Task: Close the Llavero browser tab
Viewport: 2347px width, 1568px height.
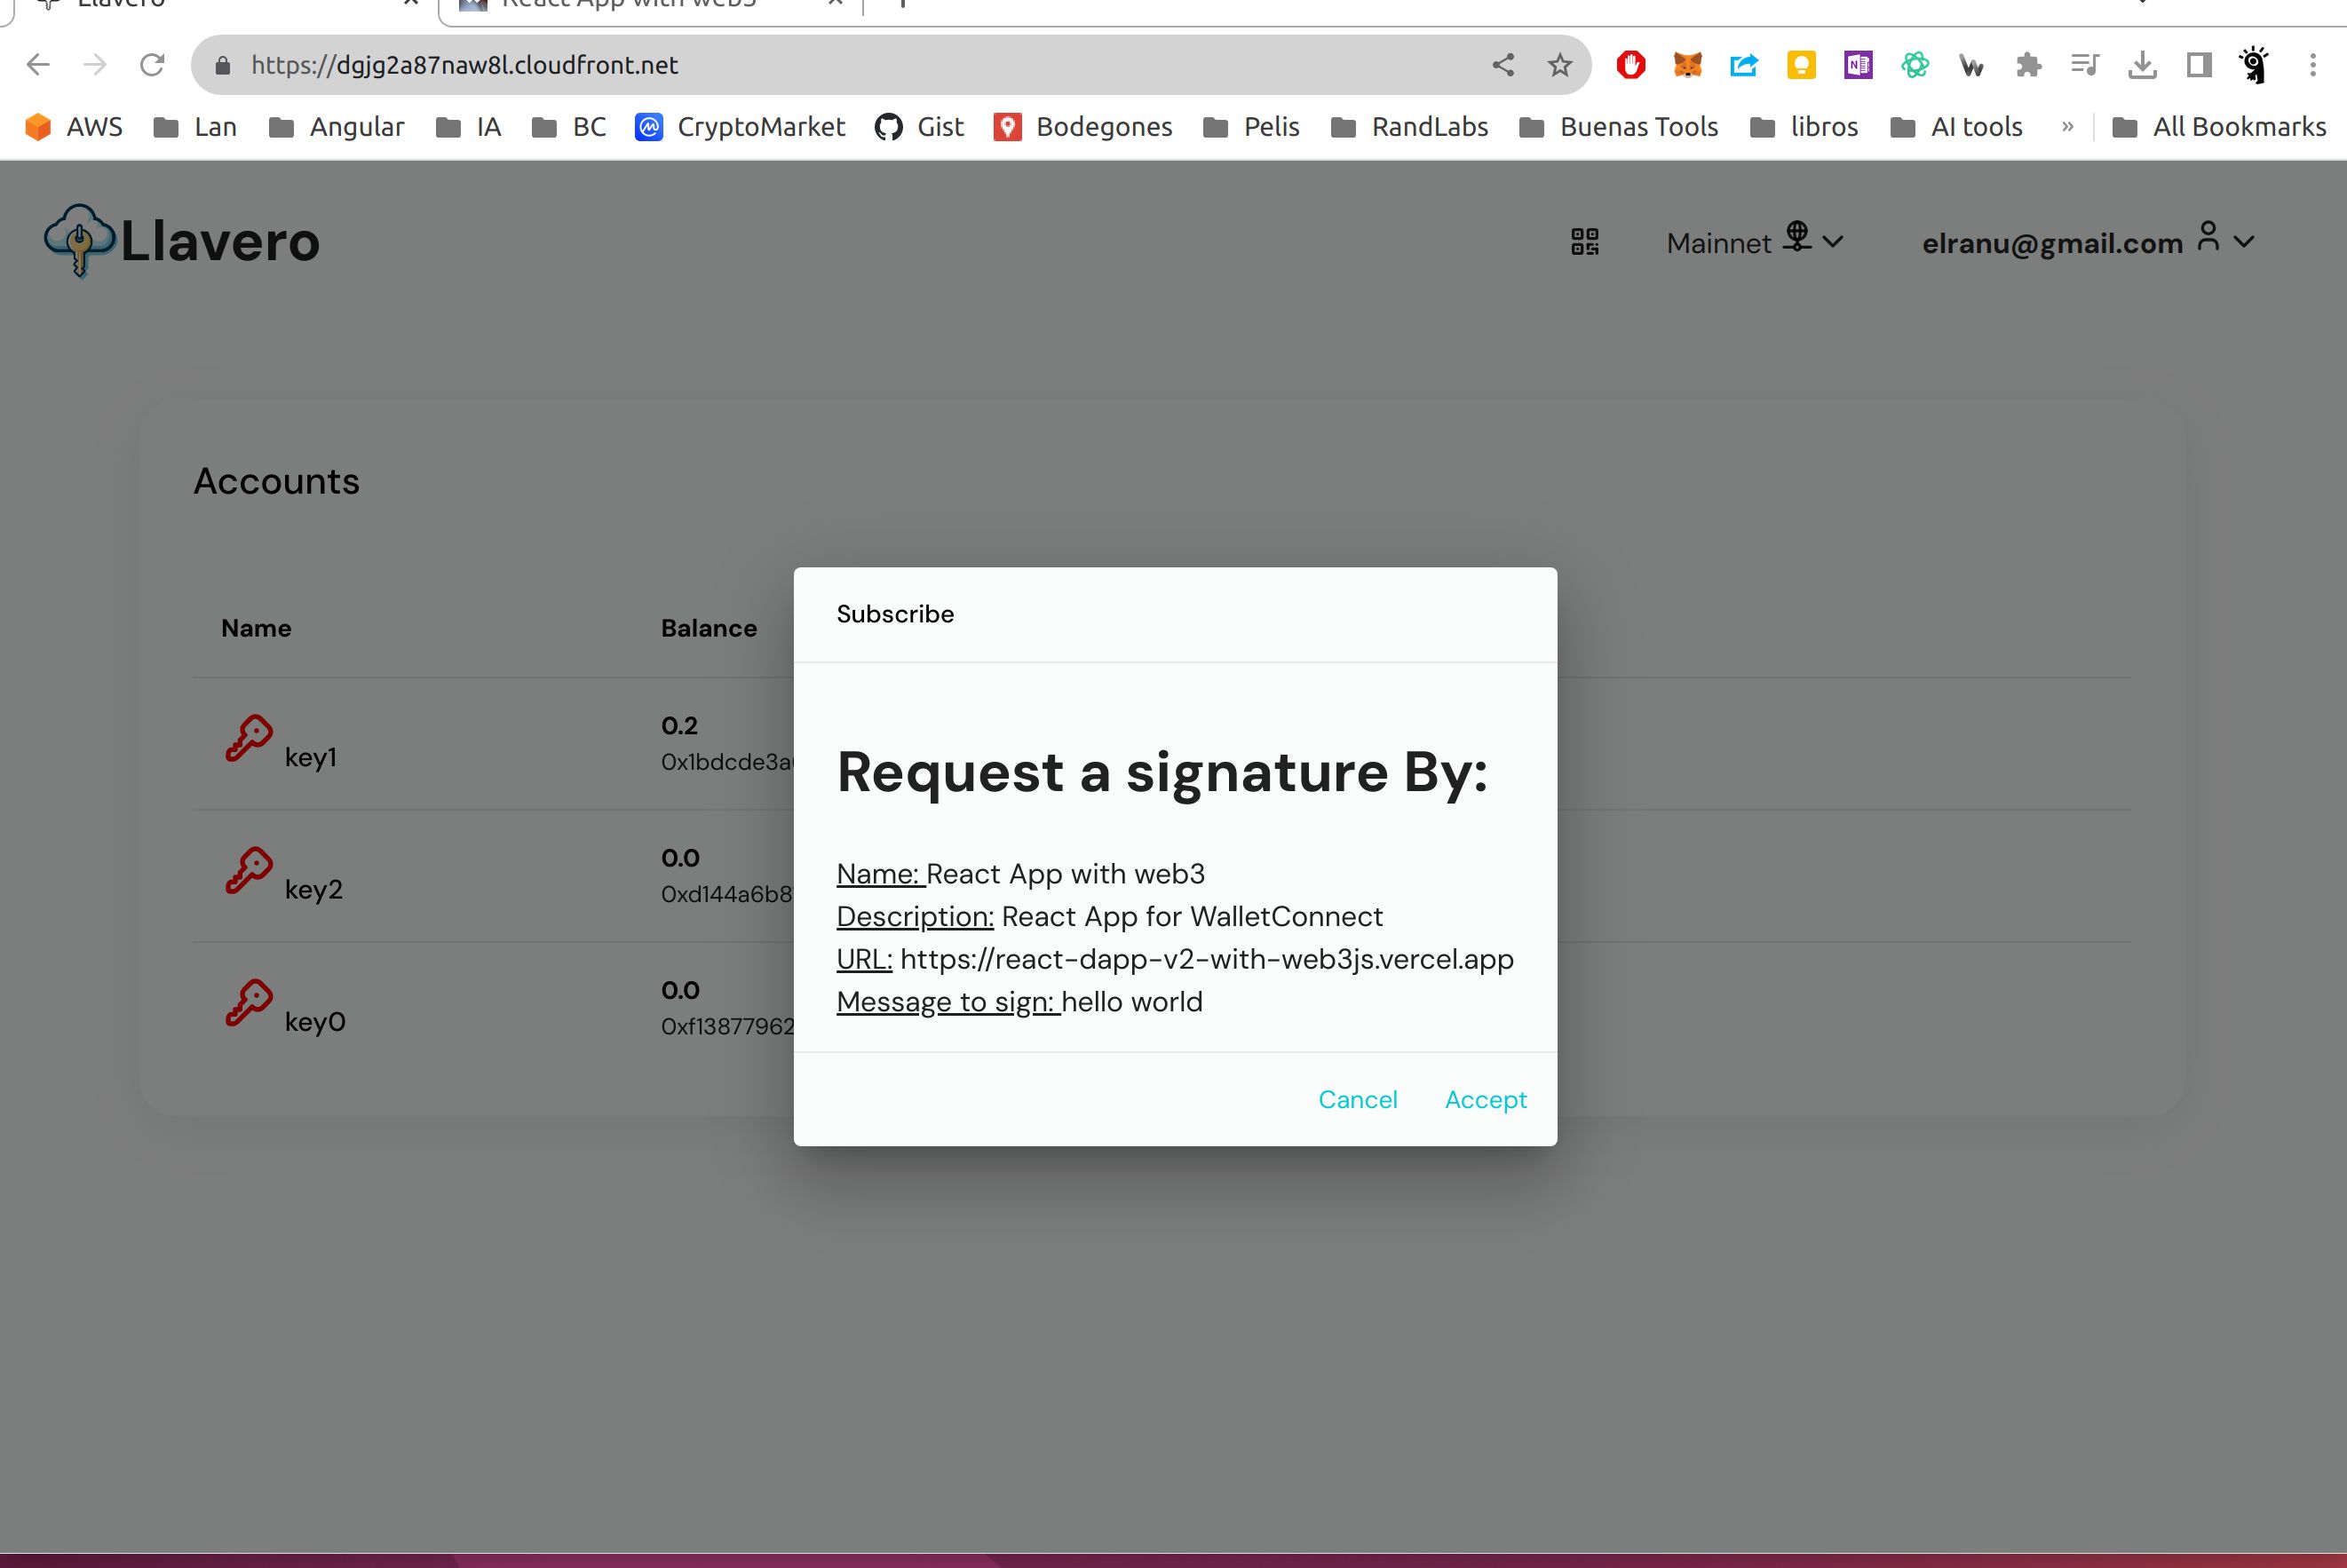Action: pos(410,4)
